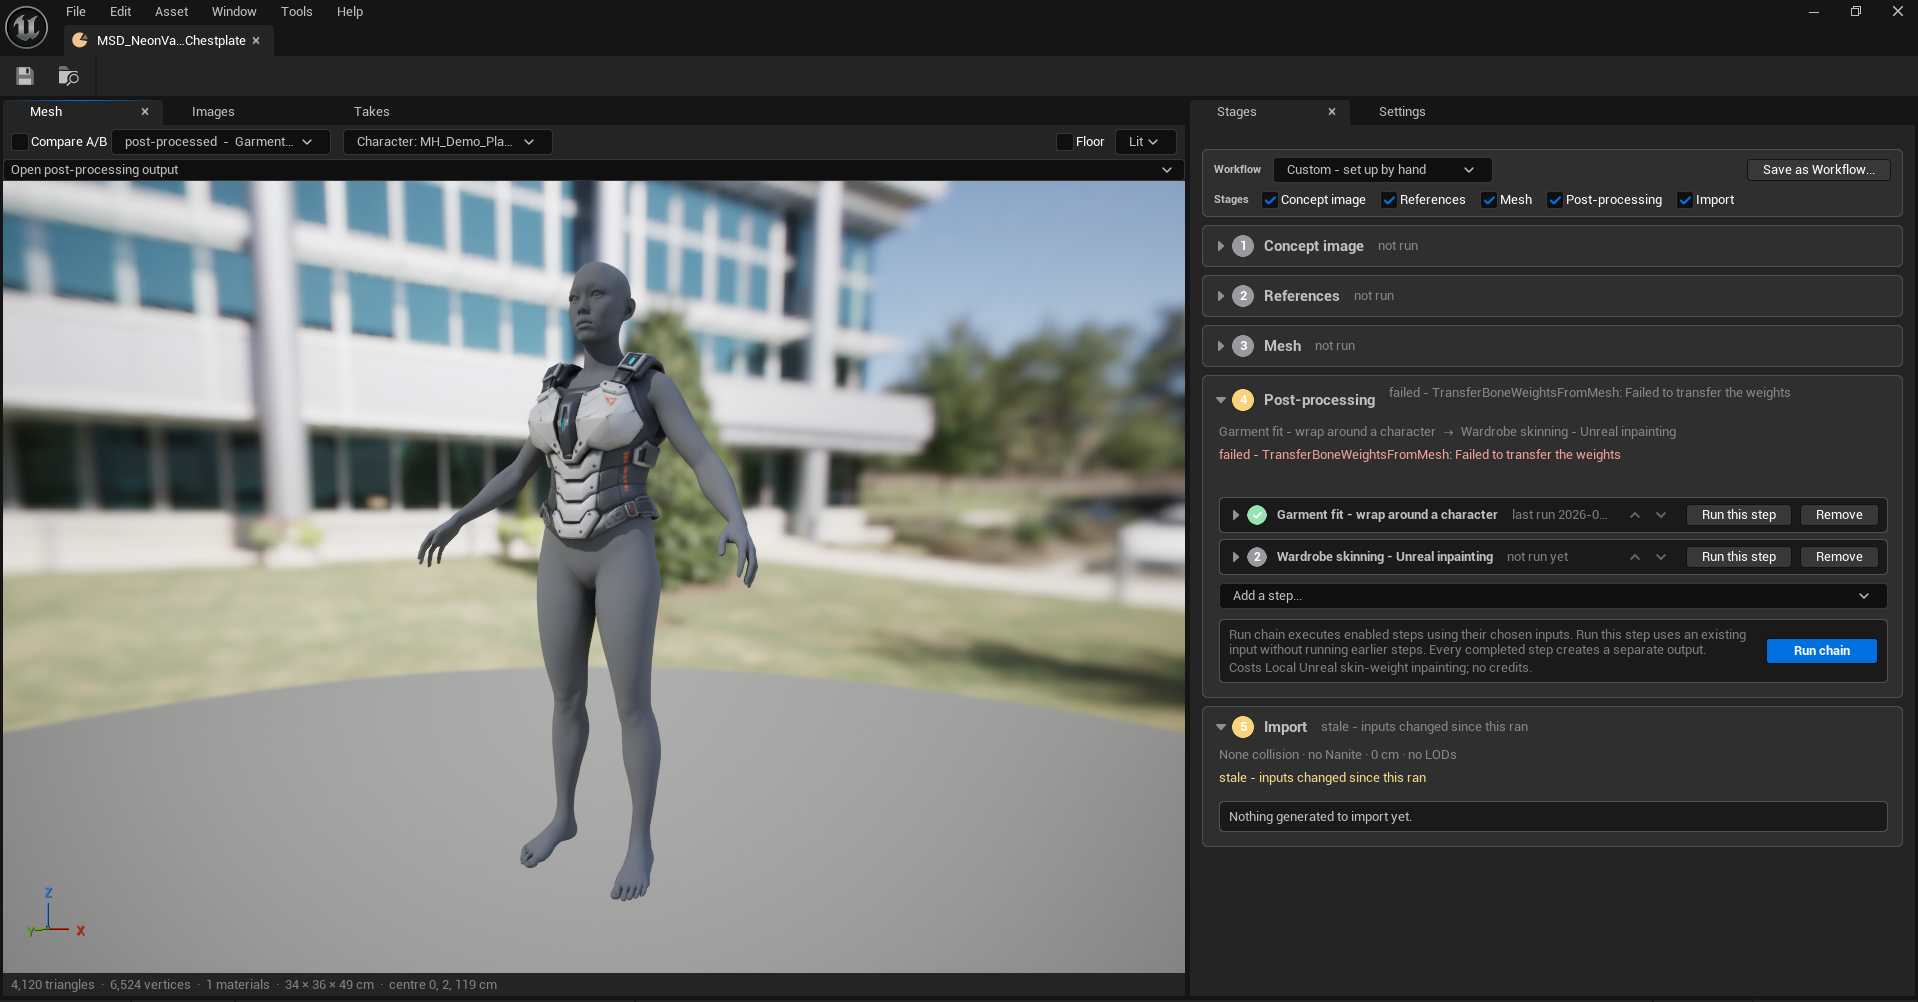Switch to the Settings tab
The height and width of the screenshot is (1002, 1918).
click(x=1402, y=112)
